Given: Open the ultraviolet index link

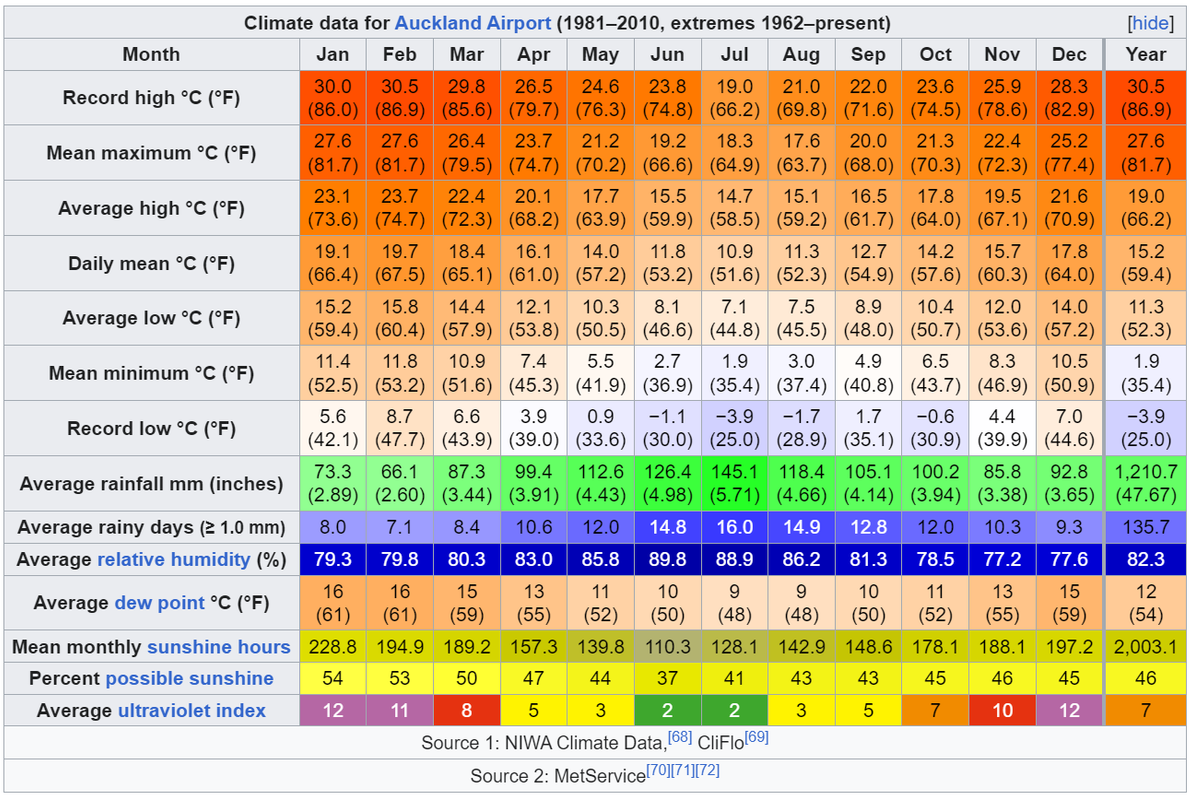Looking at the screenshot, I should [x=192, y=710].
